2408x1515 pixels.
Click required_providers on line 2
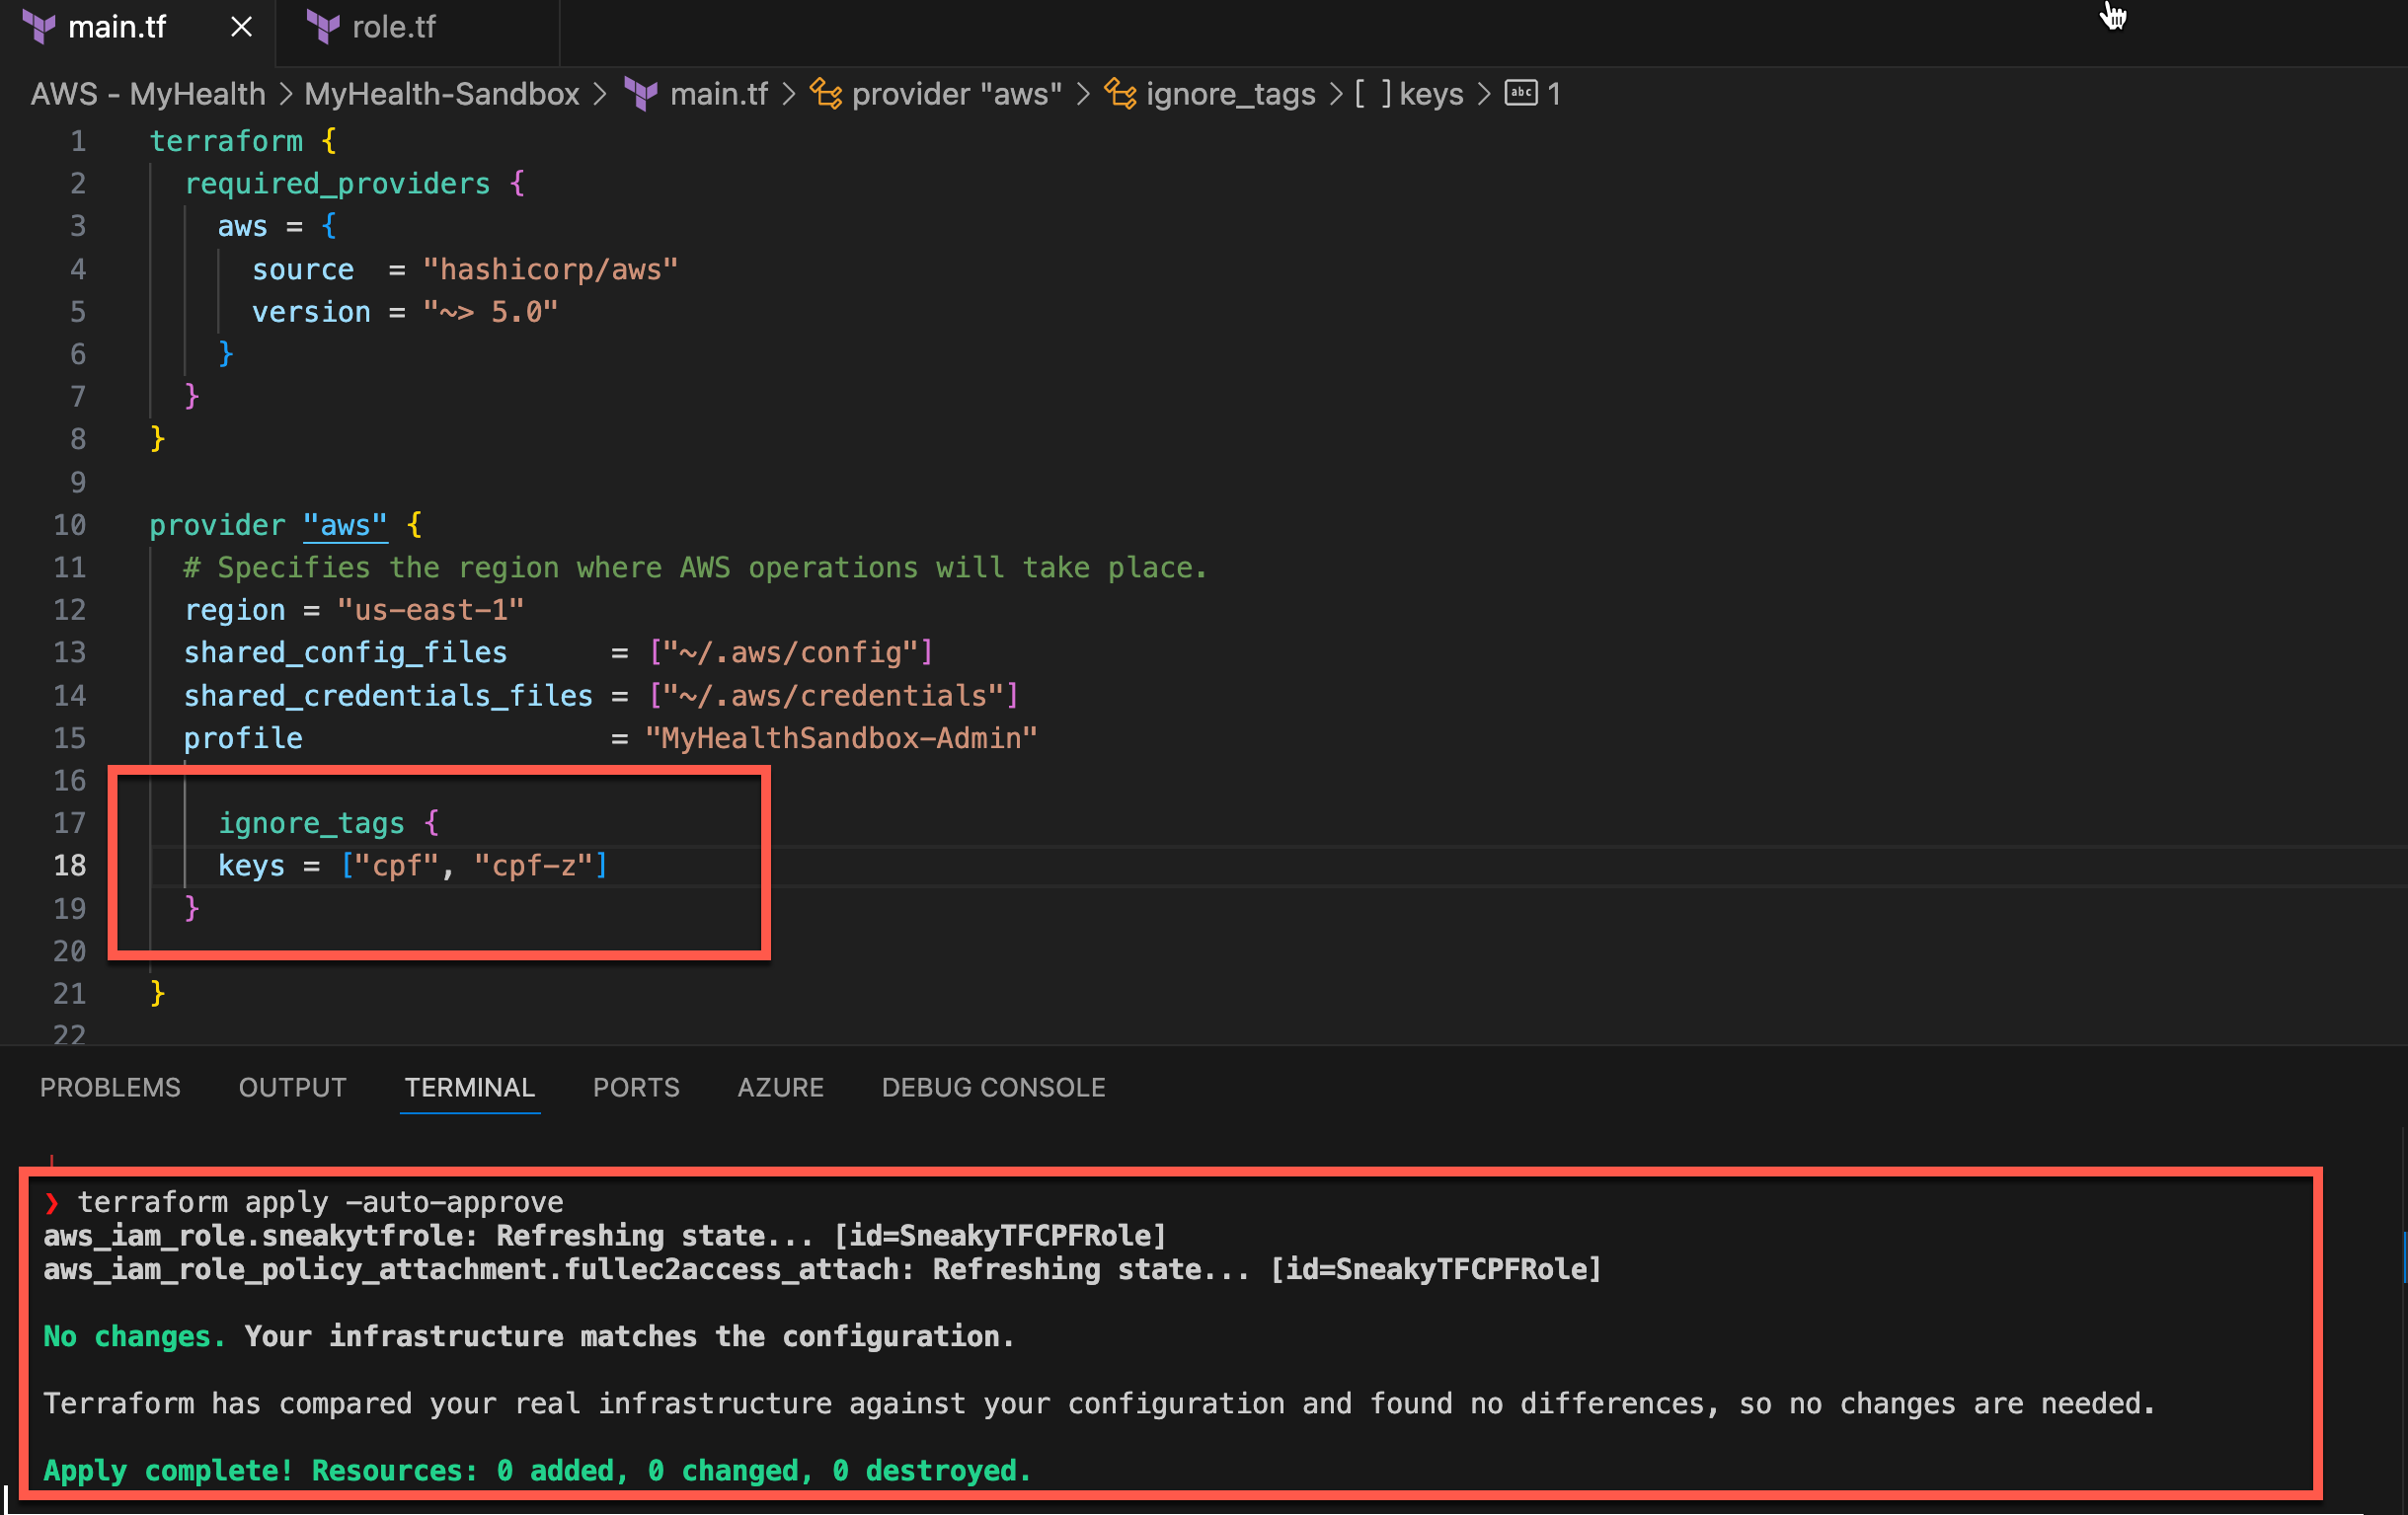[338, 183]
